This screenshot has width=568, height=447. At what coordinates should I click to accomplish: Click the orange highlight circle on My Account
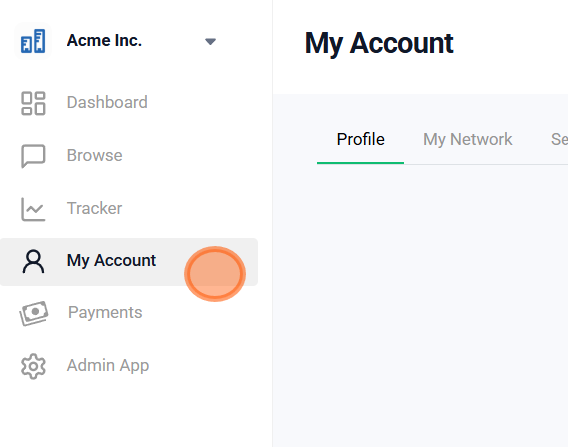point(215,274)
